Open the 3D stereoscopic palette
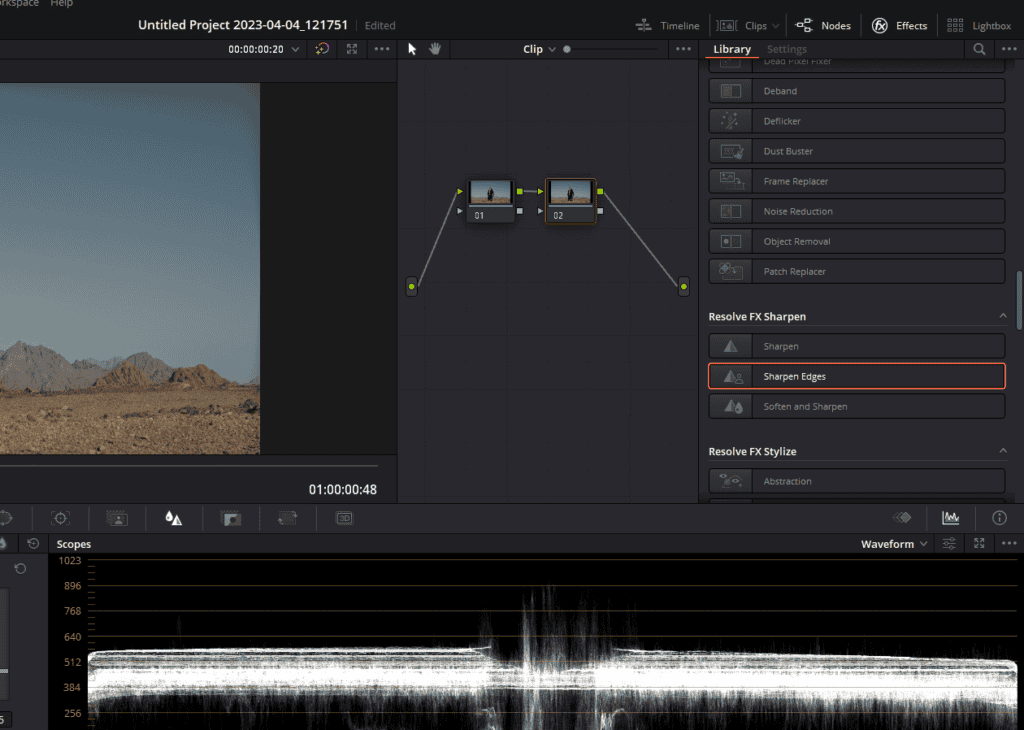 (344, 518)
